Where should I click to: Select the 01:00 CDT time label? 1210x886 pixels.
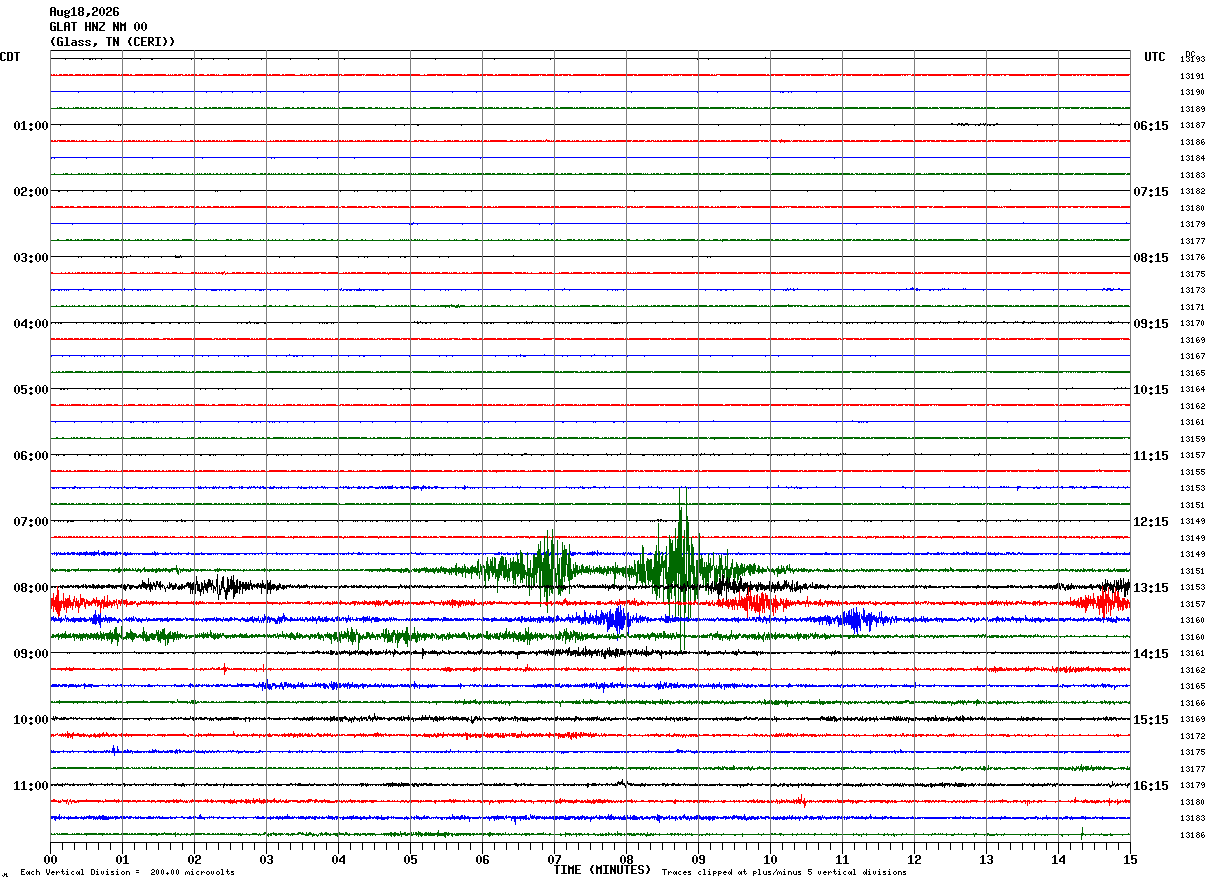30,126
